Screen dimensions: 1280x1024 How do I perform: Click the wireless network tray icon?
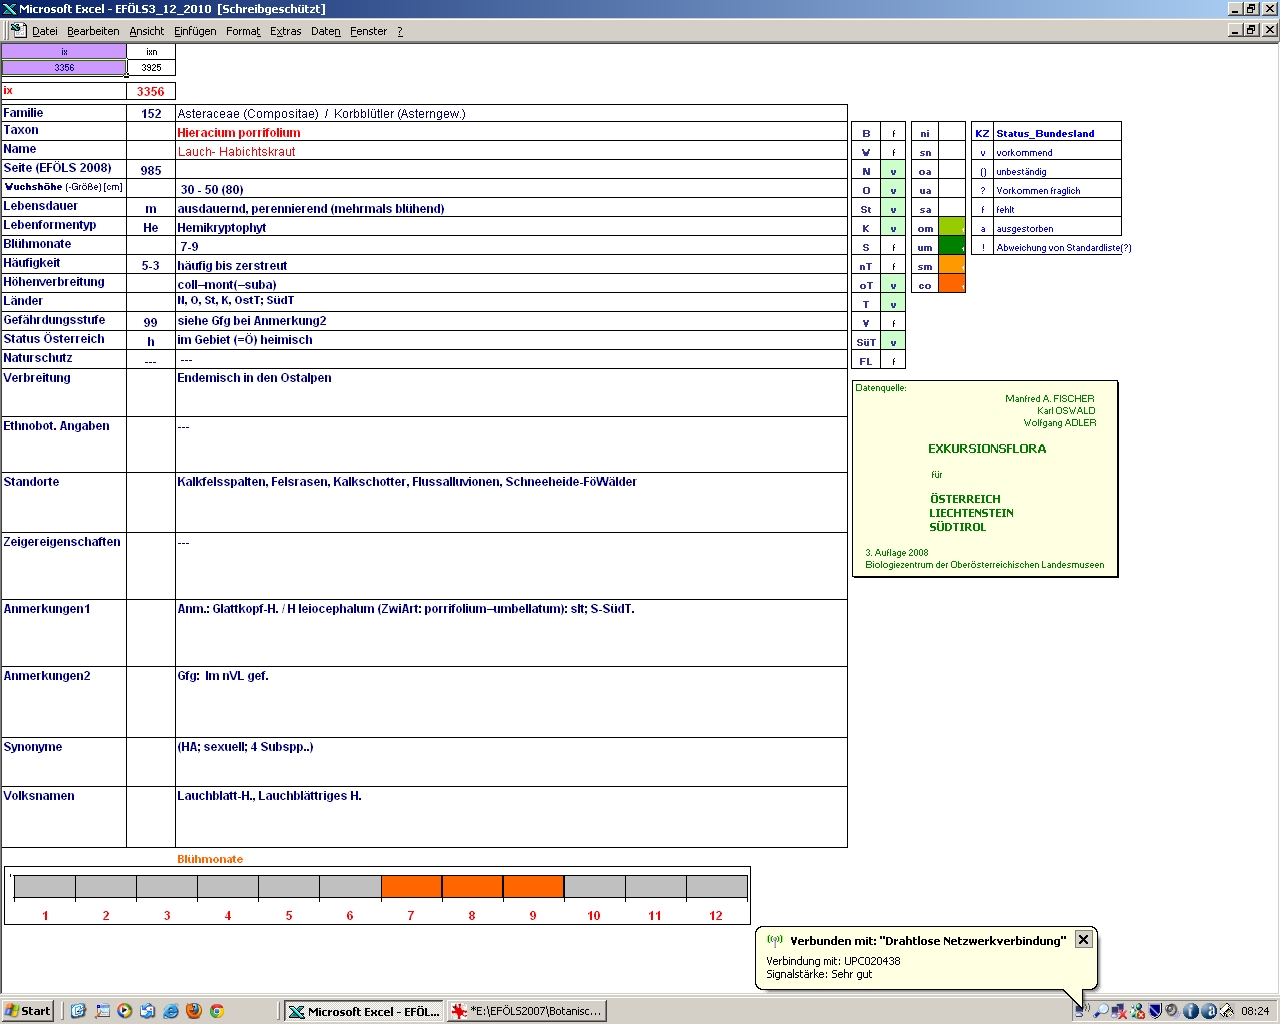(1082, 1011)
